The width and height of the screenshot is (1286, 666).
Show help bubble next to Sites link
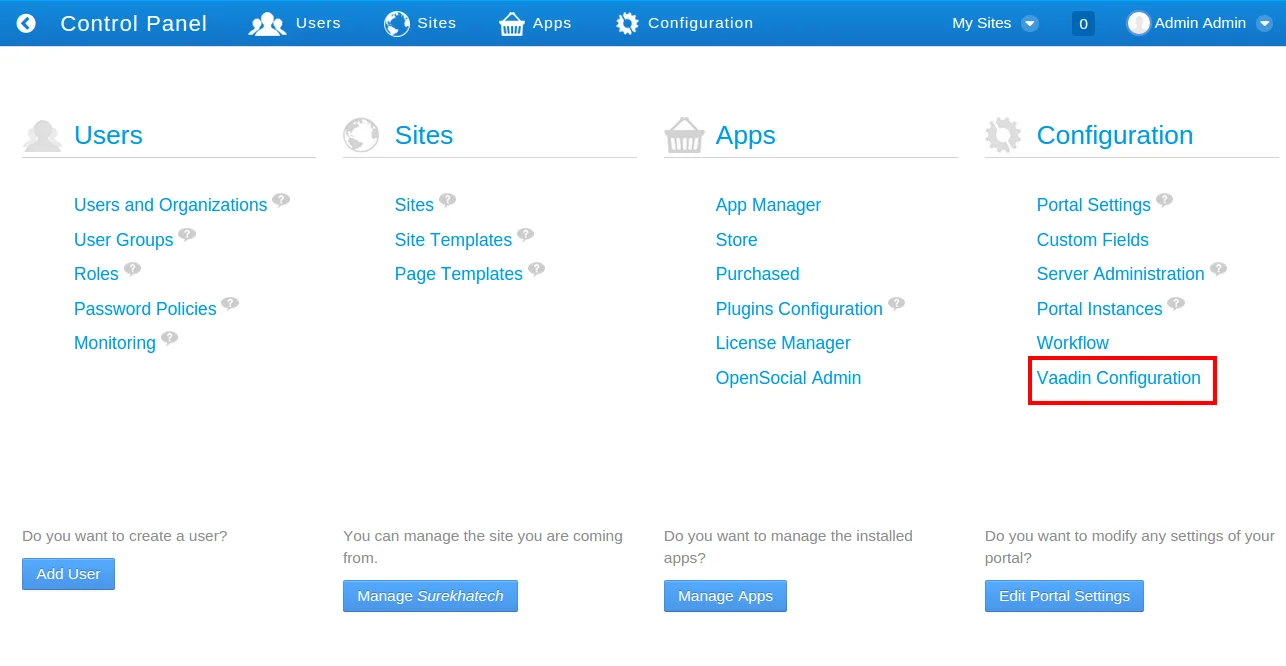pos(447,200)
